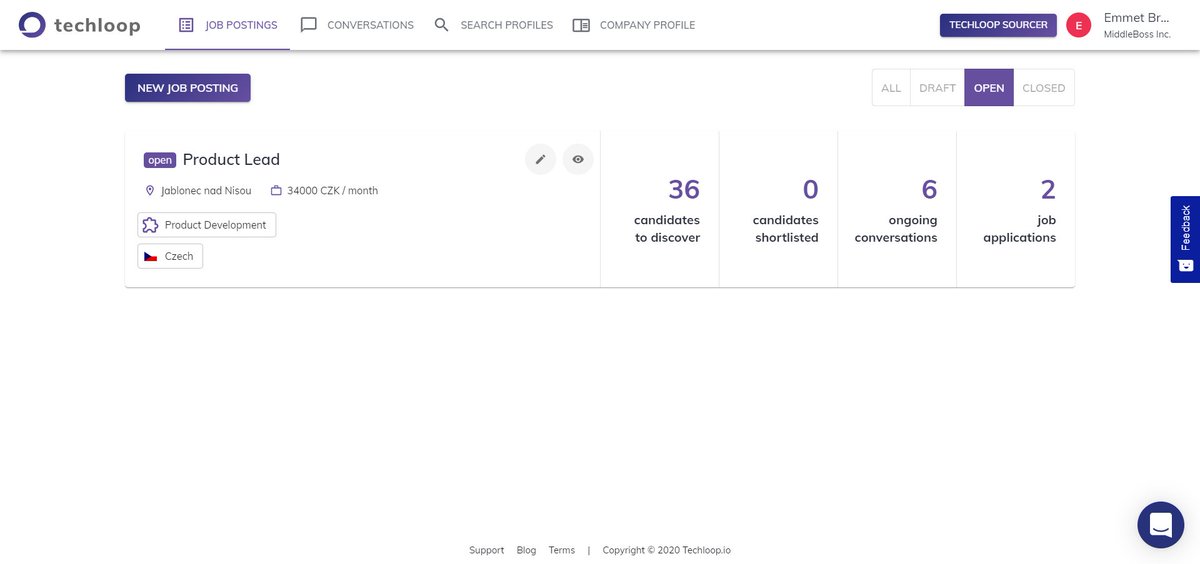Click the Copyright © 2020 Techloop.io text
Screen dimensions: 1200x564
coord(666,550)
